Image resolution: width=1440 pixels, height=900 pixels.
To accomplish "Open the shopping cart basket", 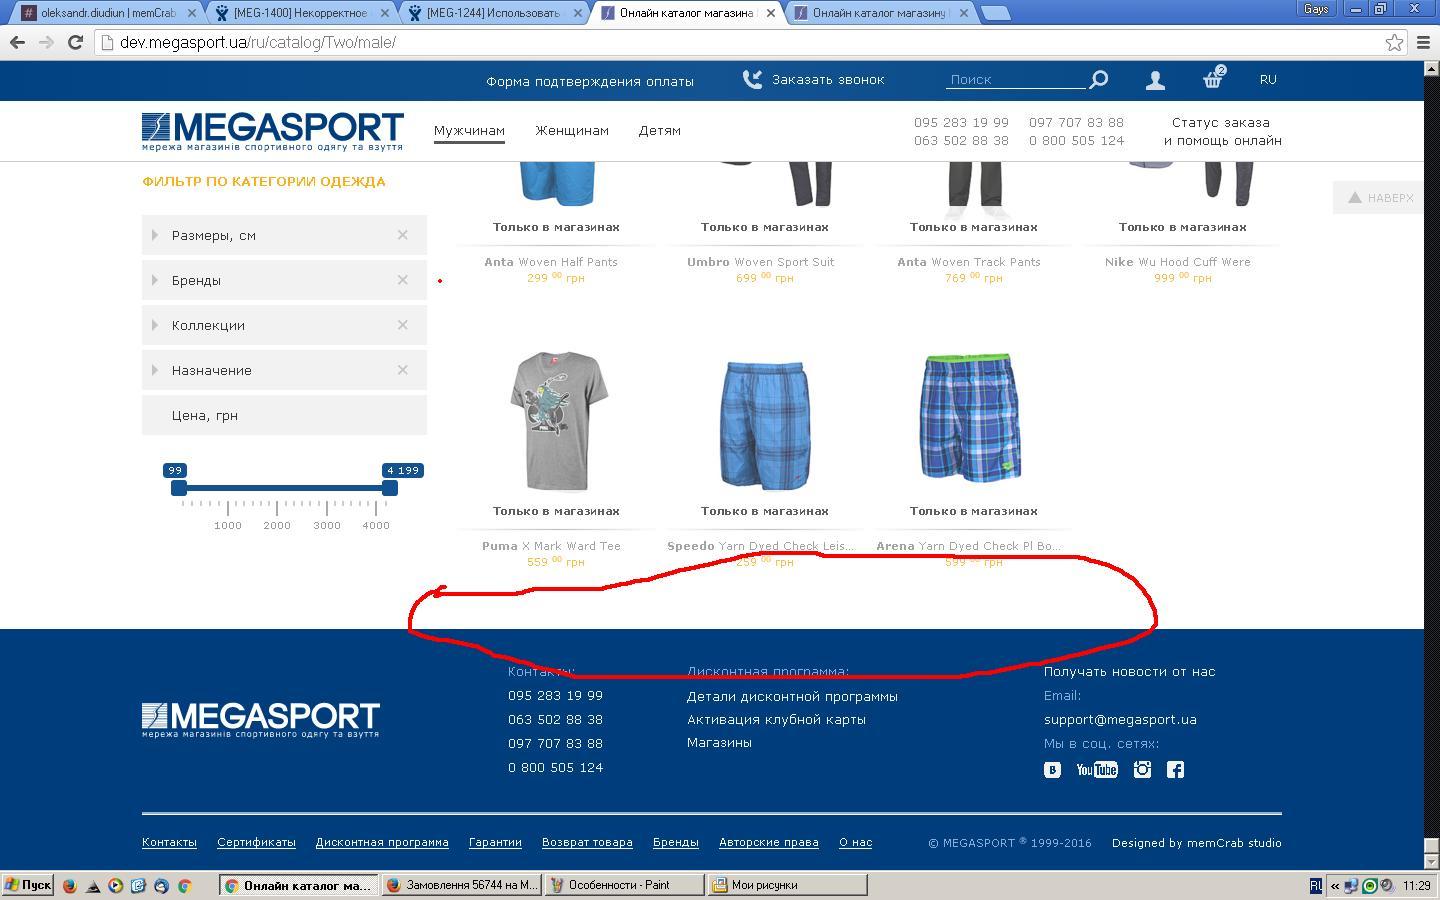I will click(1213, 79).
